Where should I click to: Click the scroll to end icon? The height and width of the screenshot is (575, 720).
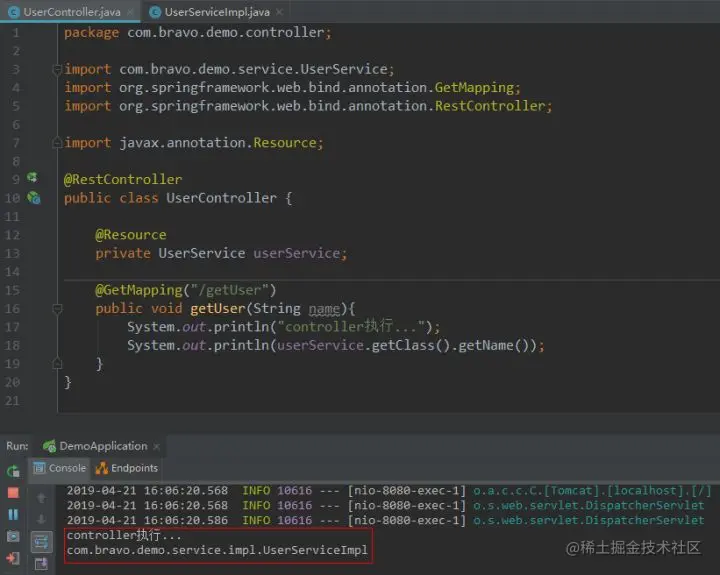pyautogui.click(x=41, y=564)
